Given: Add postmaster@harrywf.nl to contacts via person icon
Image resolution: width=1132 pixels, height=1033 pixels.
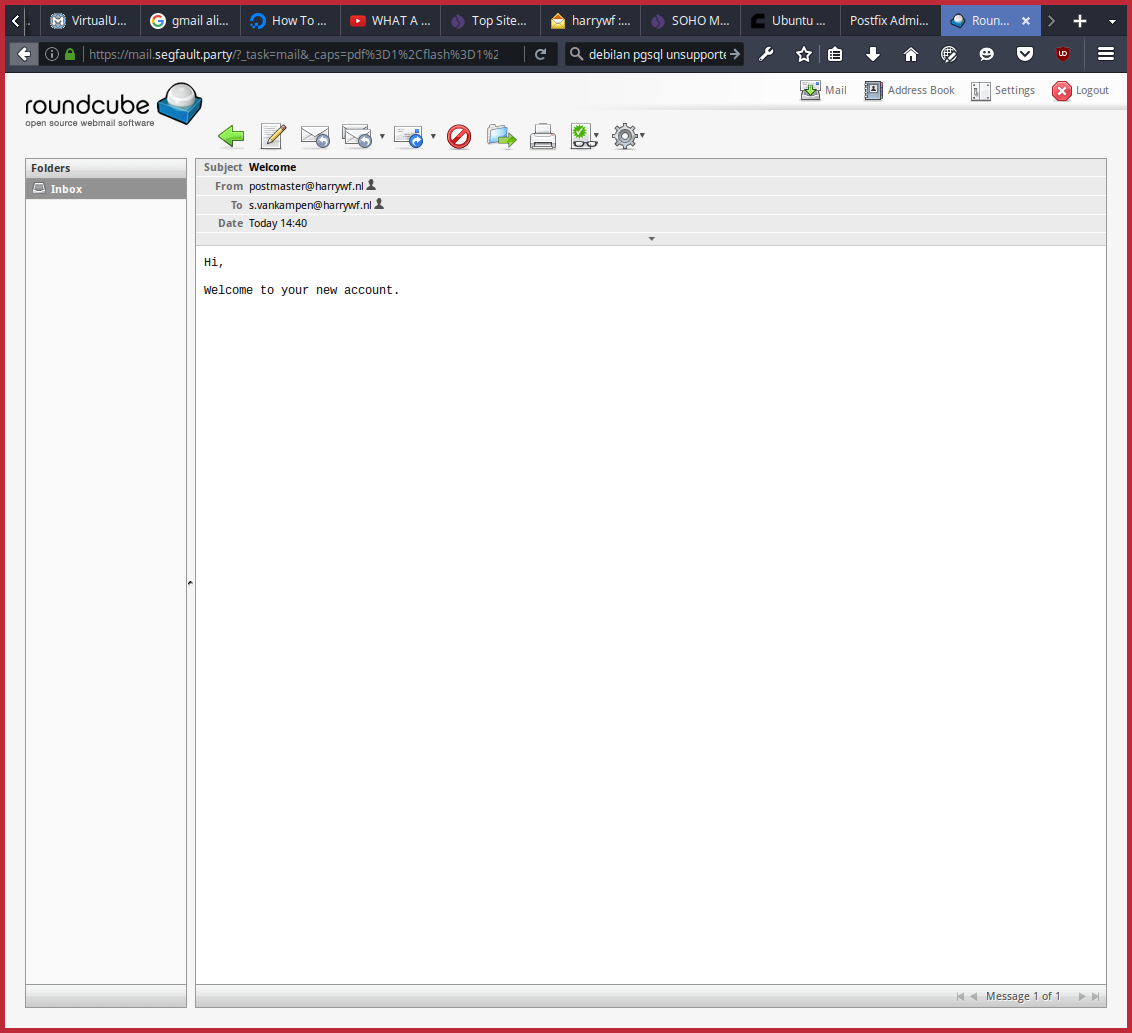Looking at the screenshot, I should click(371, 185).
